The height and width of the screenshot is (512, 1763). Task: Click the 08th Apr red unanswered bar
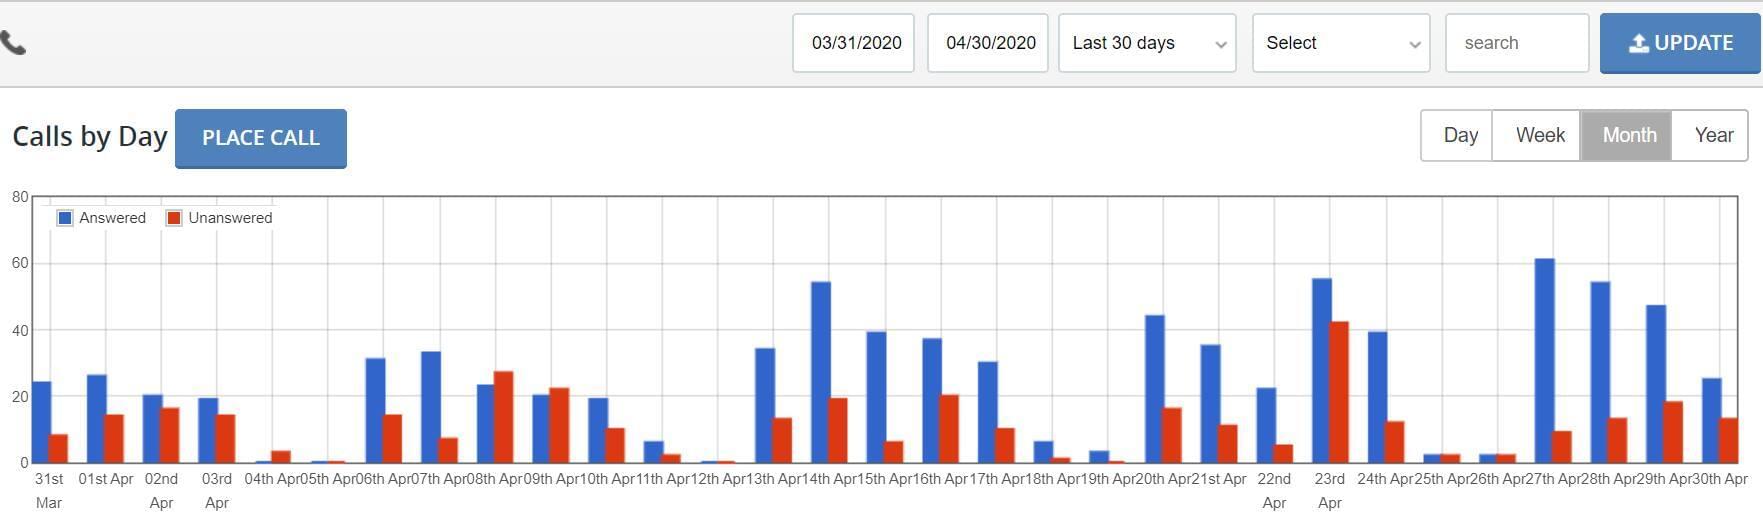tap(503, 417)
